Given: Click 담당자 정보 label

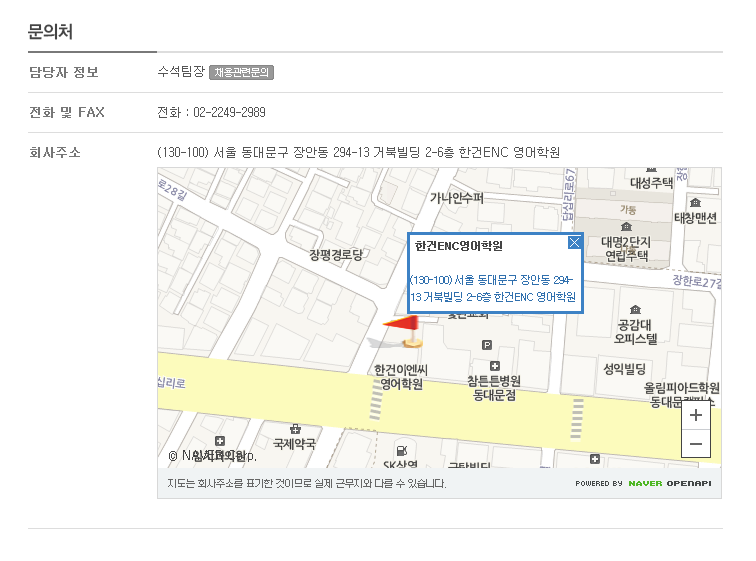Looking at the screenshot, I should point(64,72).
